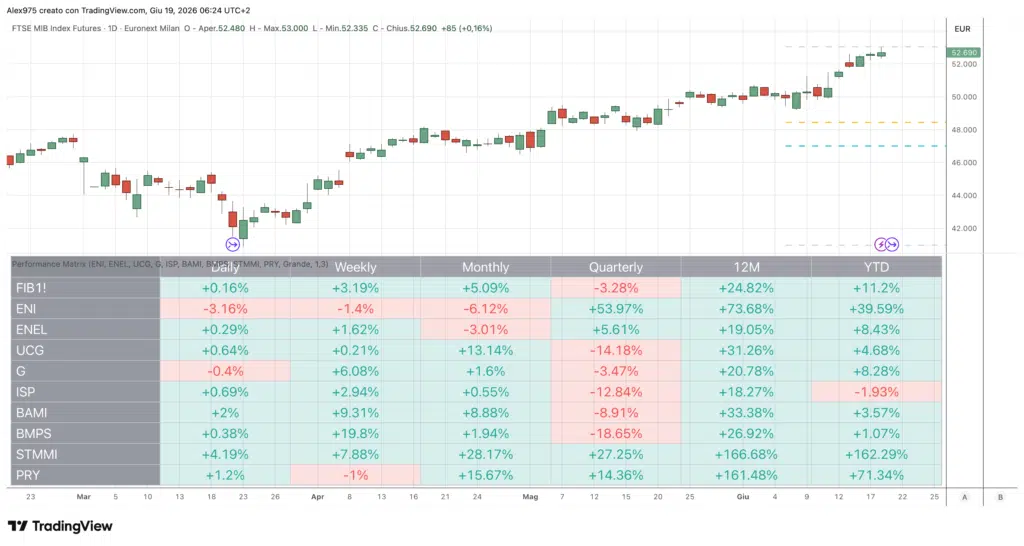This screenshot has height=546, width=1024.
Task: Click BMPS quarterly value -18.65%
Action: (616, 434)
